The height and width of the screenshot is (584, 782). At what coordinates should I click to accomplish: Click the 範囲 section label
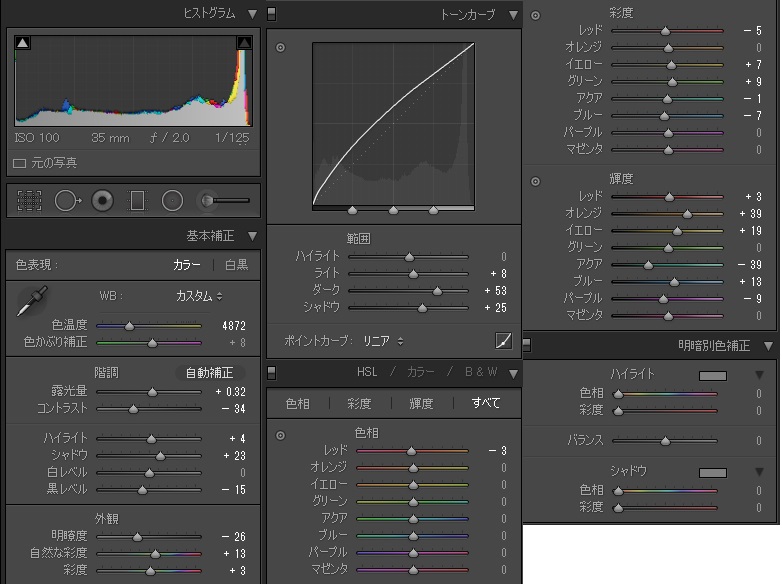[x=359, y=239]
